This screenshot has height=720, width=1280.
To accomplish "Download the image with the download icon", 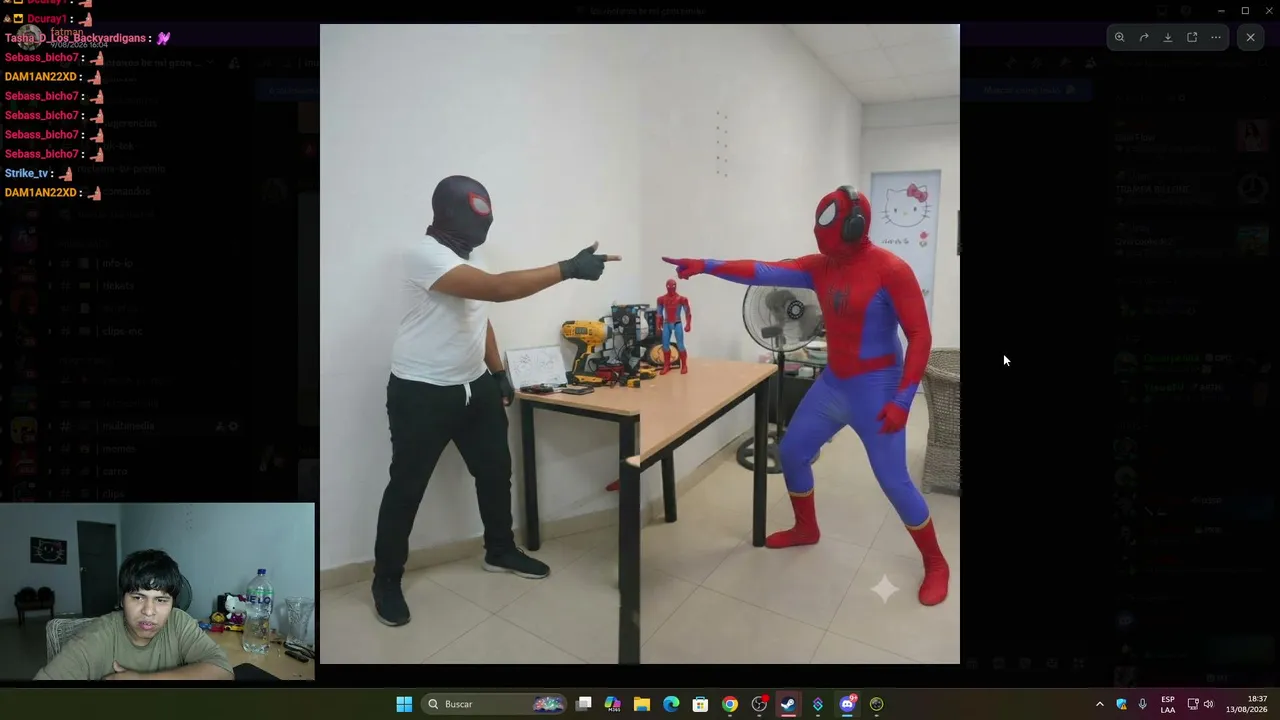I will coord(1168,38).
